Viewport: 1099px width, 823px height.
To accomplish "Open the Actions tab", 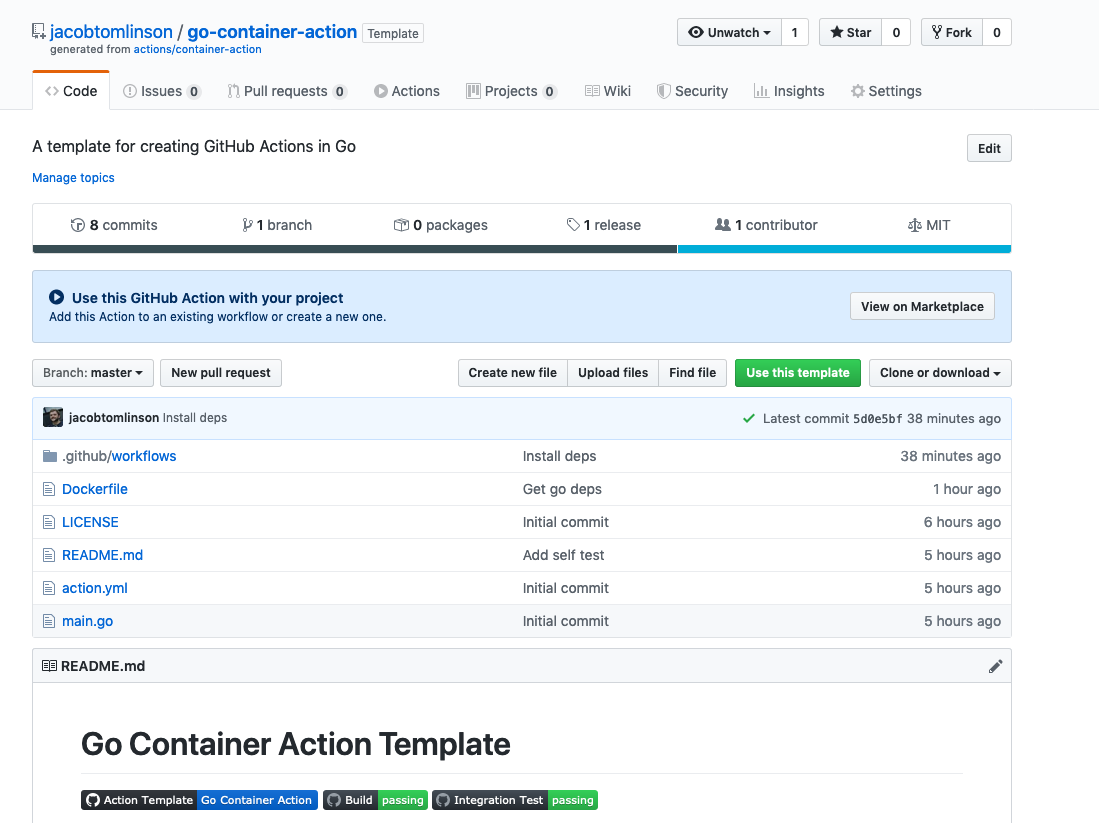I will [x=407, y=91].
